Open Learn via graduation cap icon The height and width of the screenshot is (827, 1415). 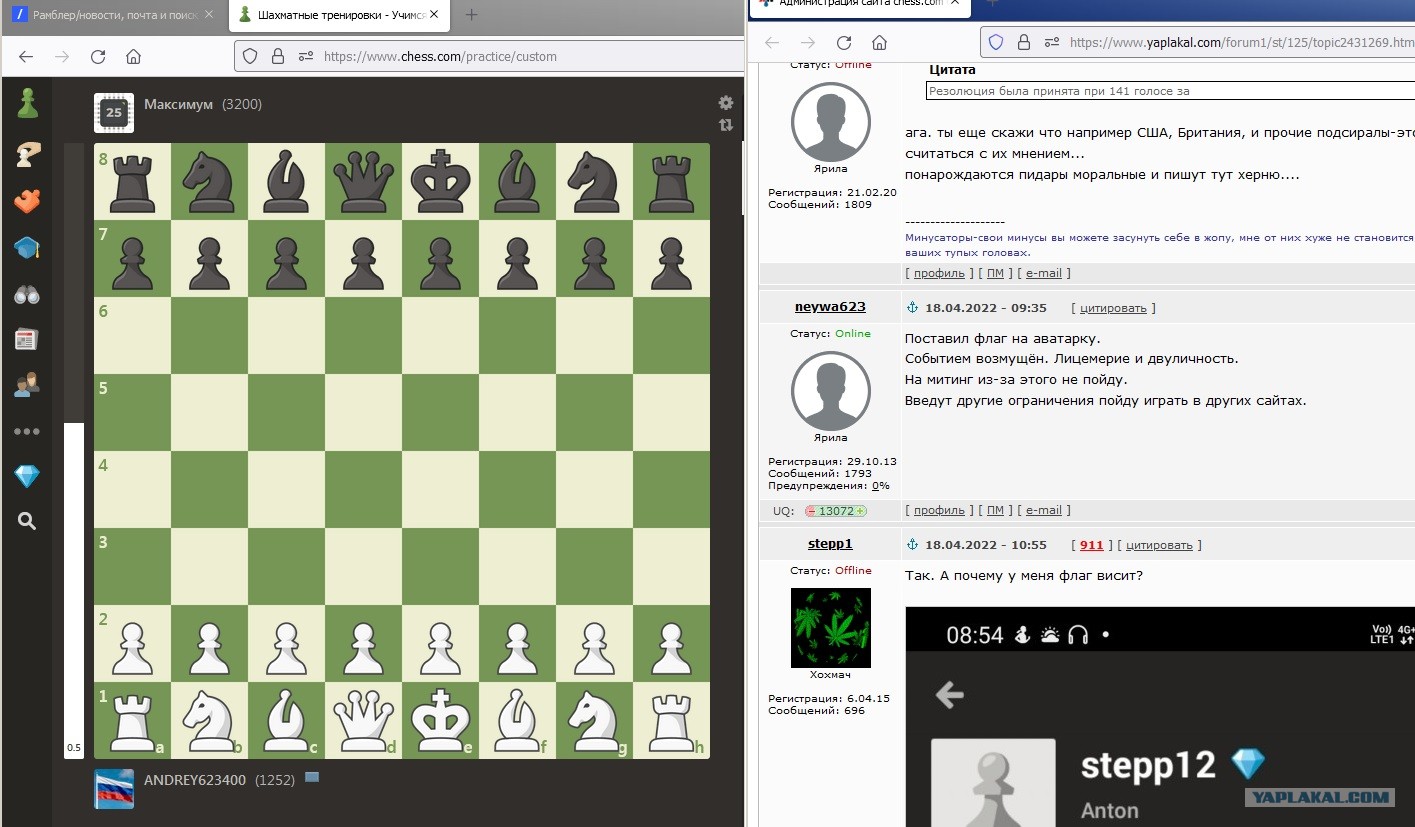point(27,248)
